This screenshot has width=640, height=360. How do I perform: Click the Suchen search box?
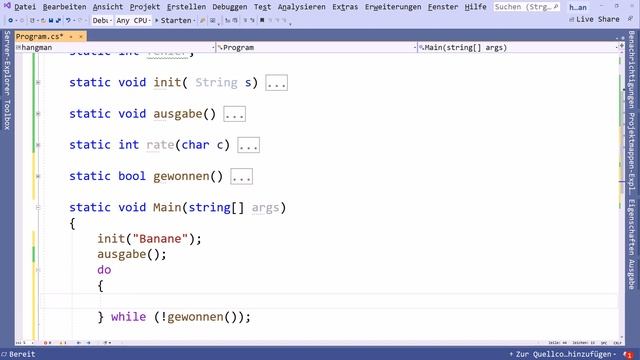(526, 7)
